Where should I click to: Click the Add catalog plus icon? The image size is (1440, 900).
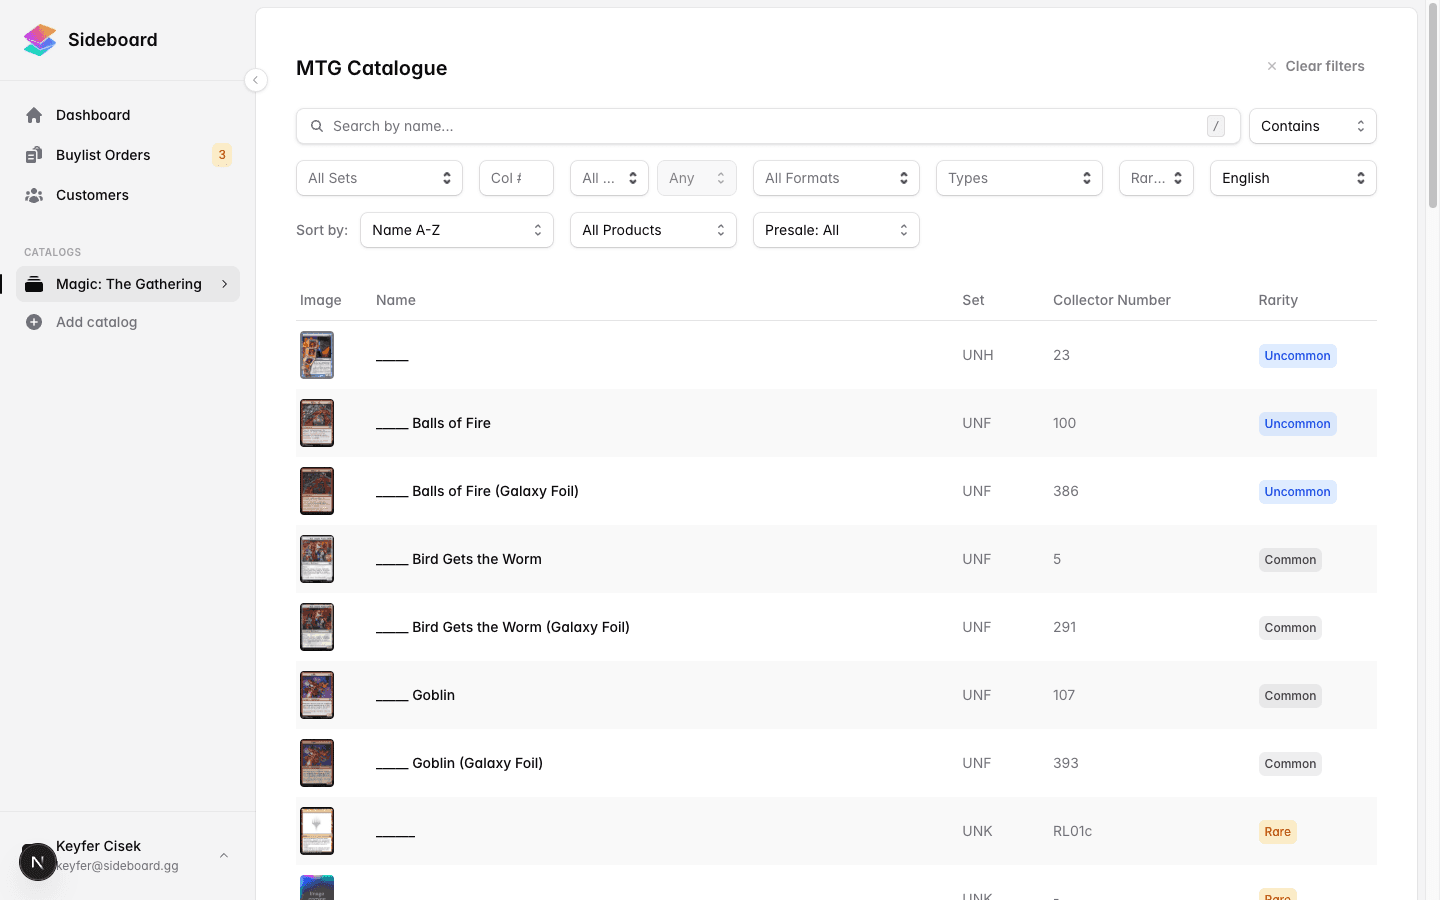click(34, 322)
